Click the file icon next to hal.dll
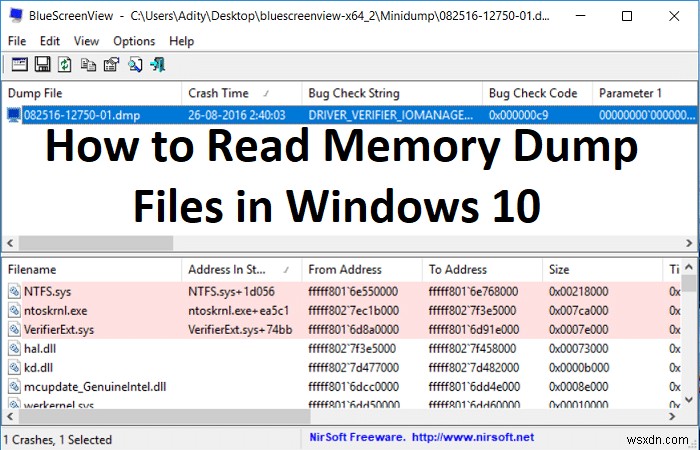 click(14, 349)
